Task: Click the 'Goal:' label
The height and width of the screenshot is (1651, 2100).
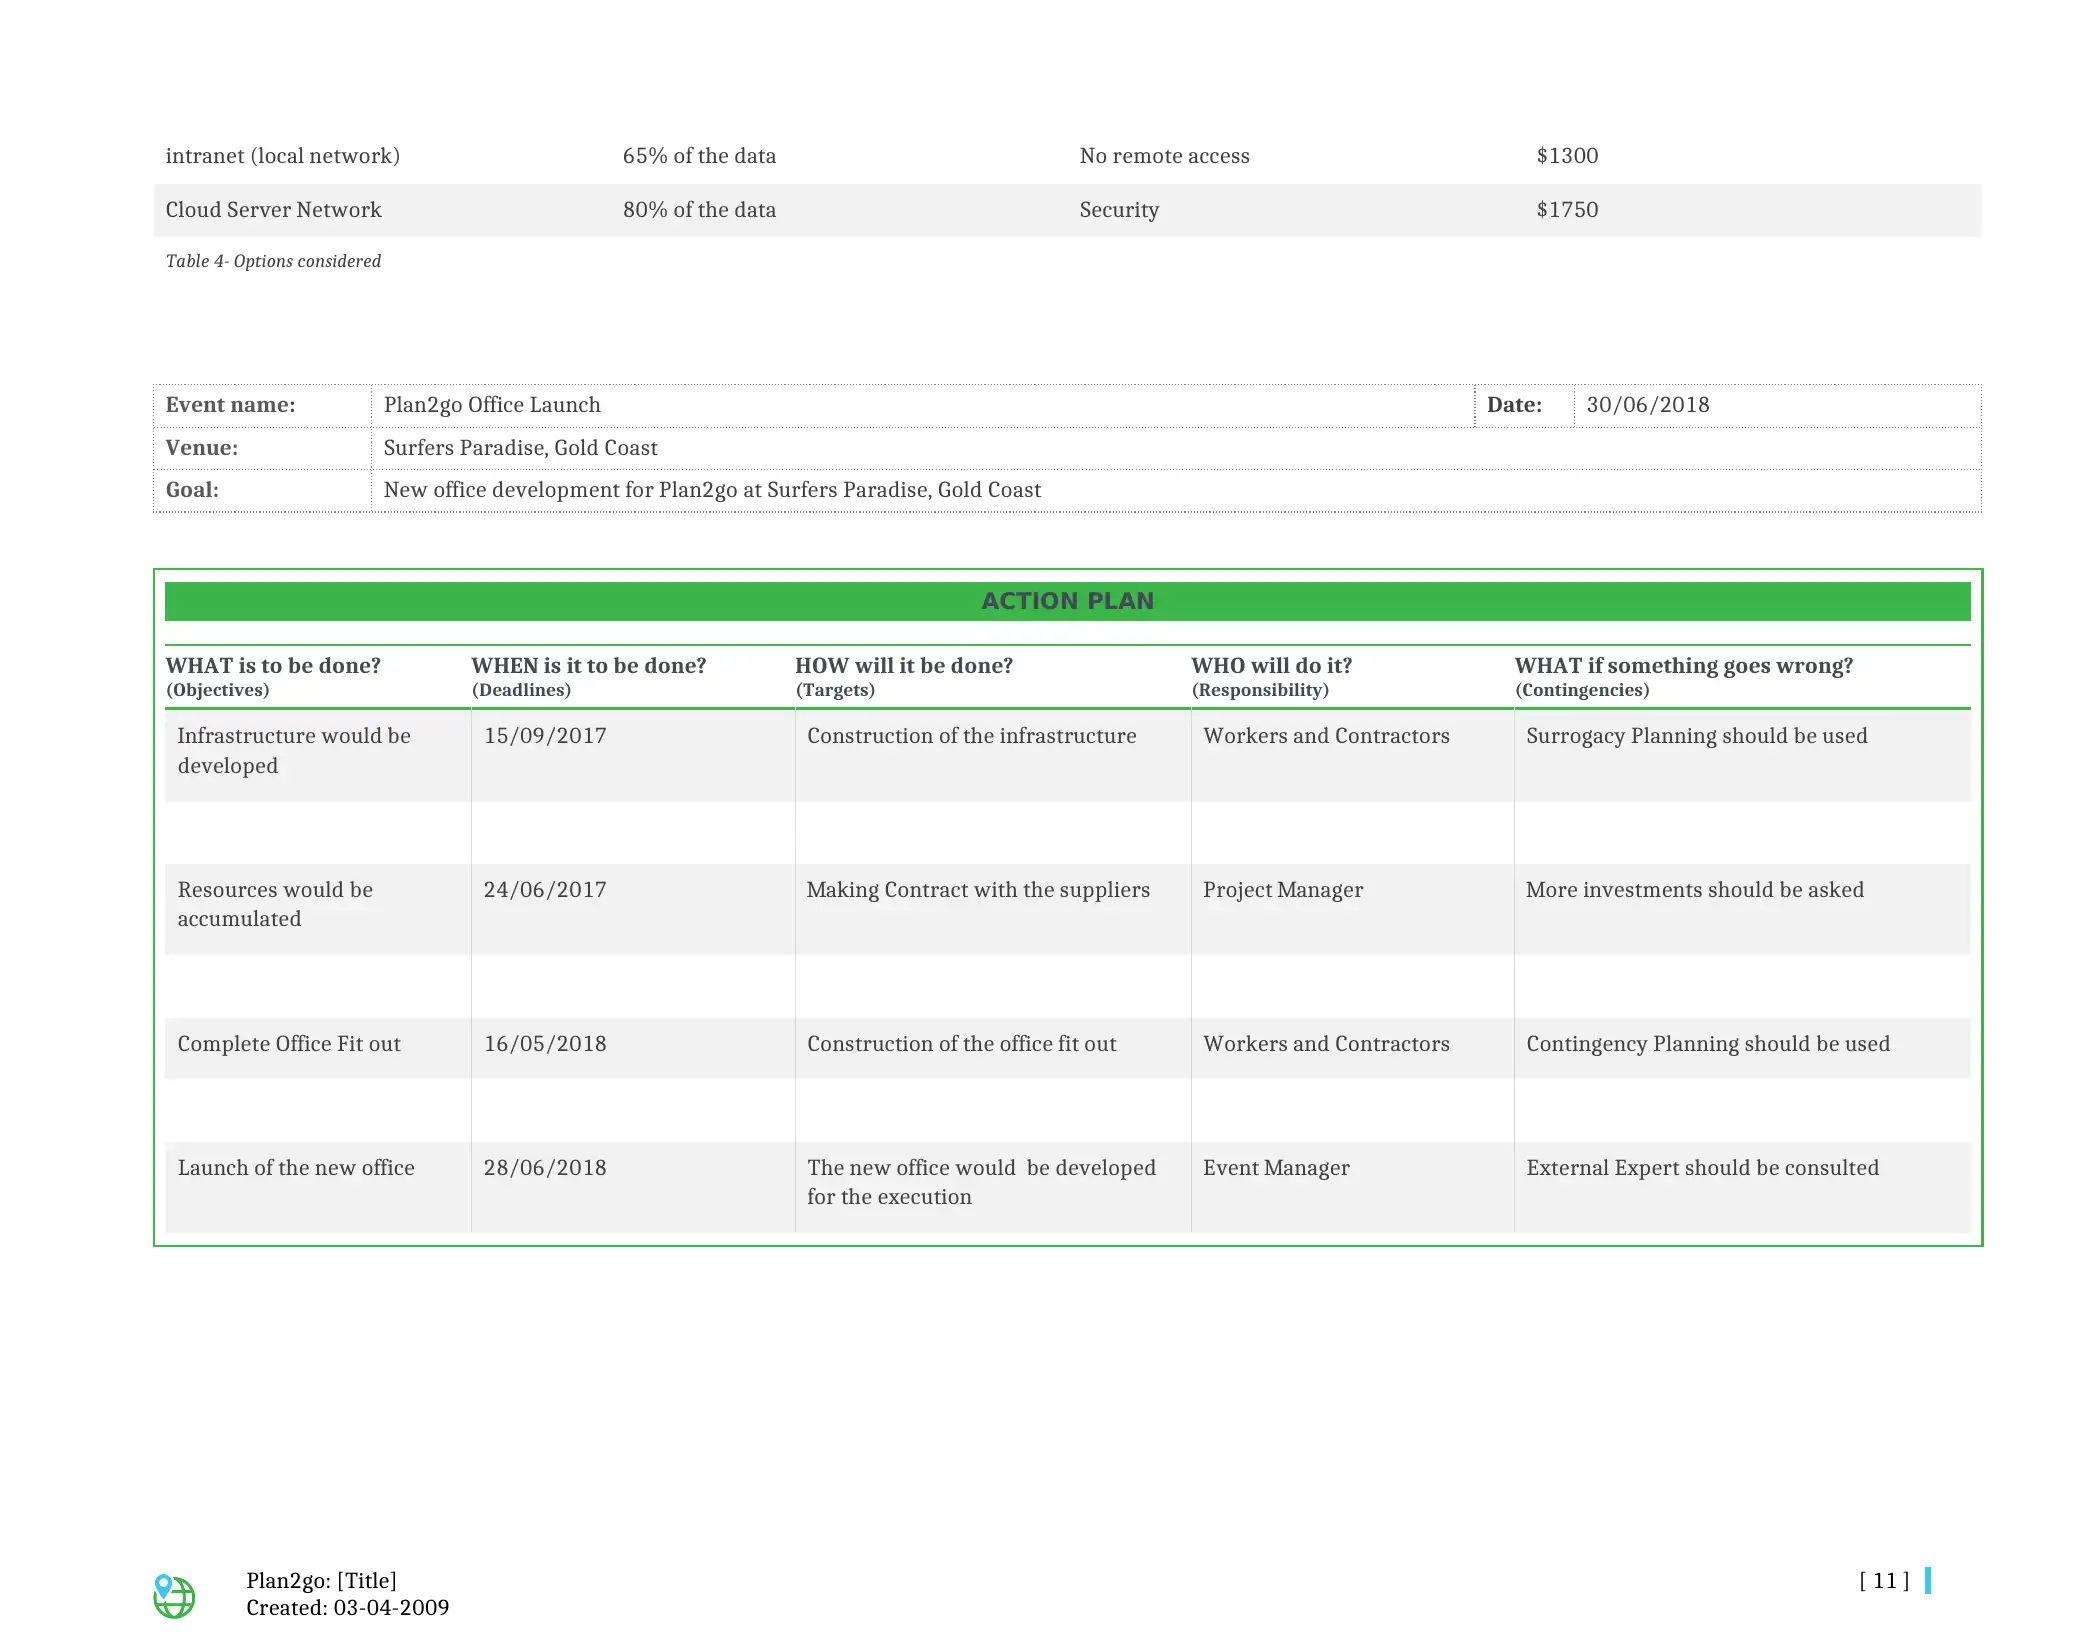Action: [192, 490]
